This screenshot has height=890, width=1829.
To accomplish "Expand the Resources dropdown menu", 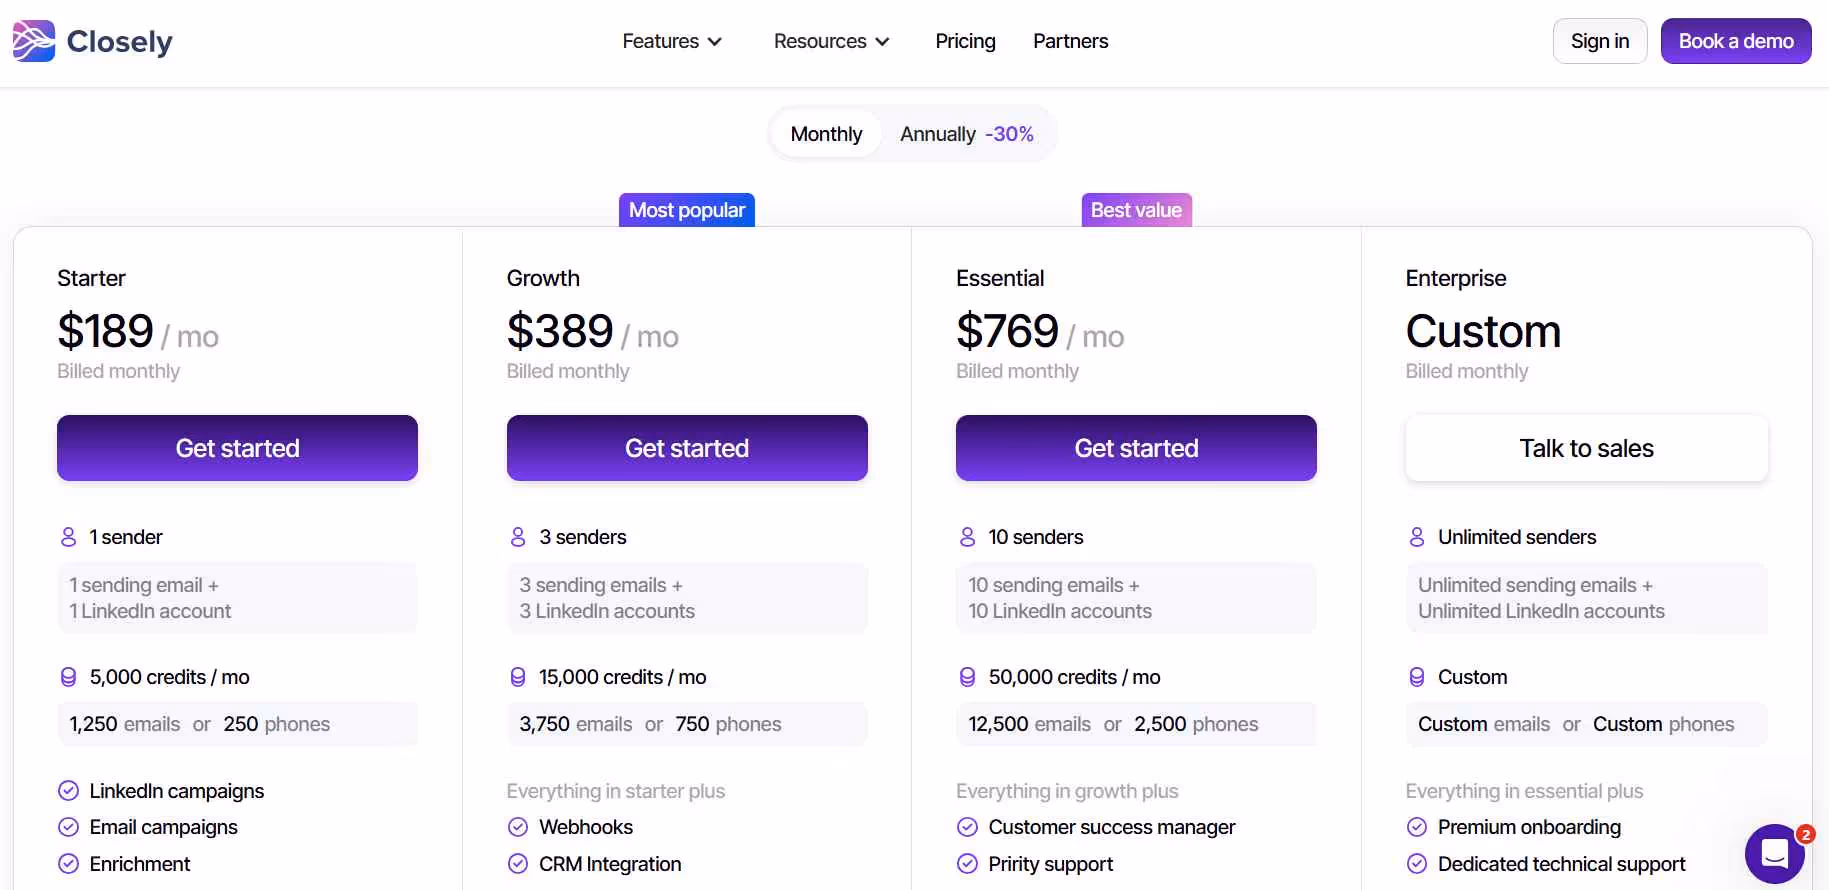I will pos(832,41).
